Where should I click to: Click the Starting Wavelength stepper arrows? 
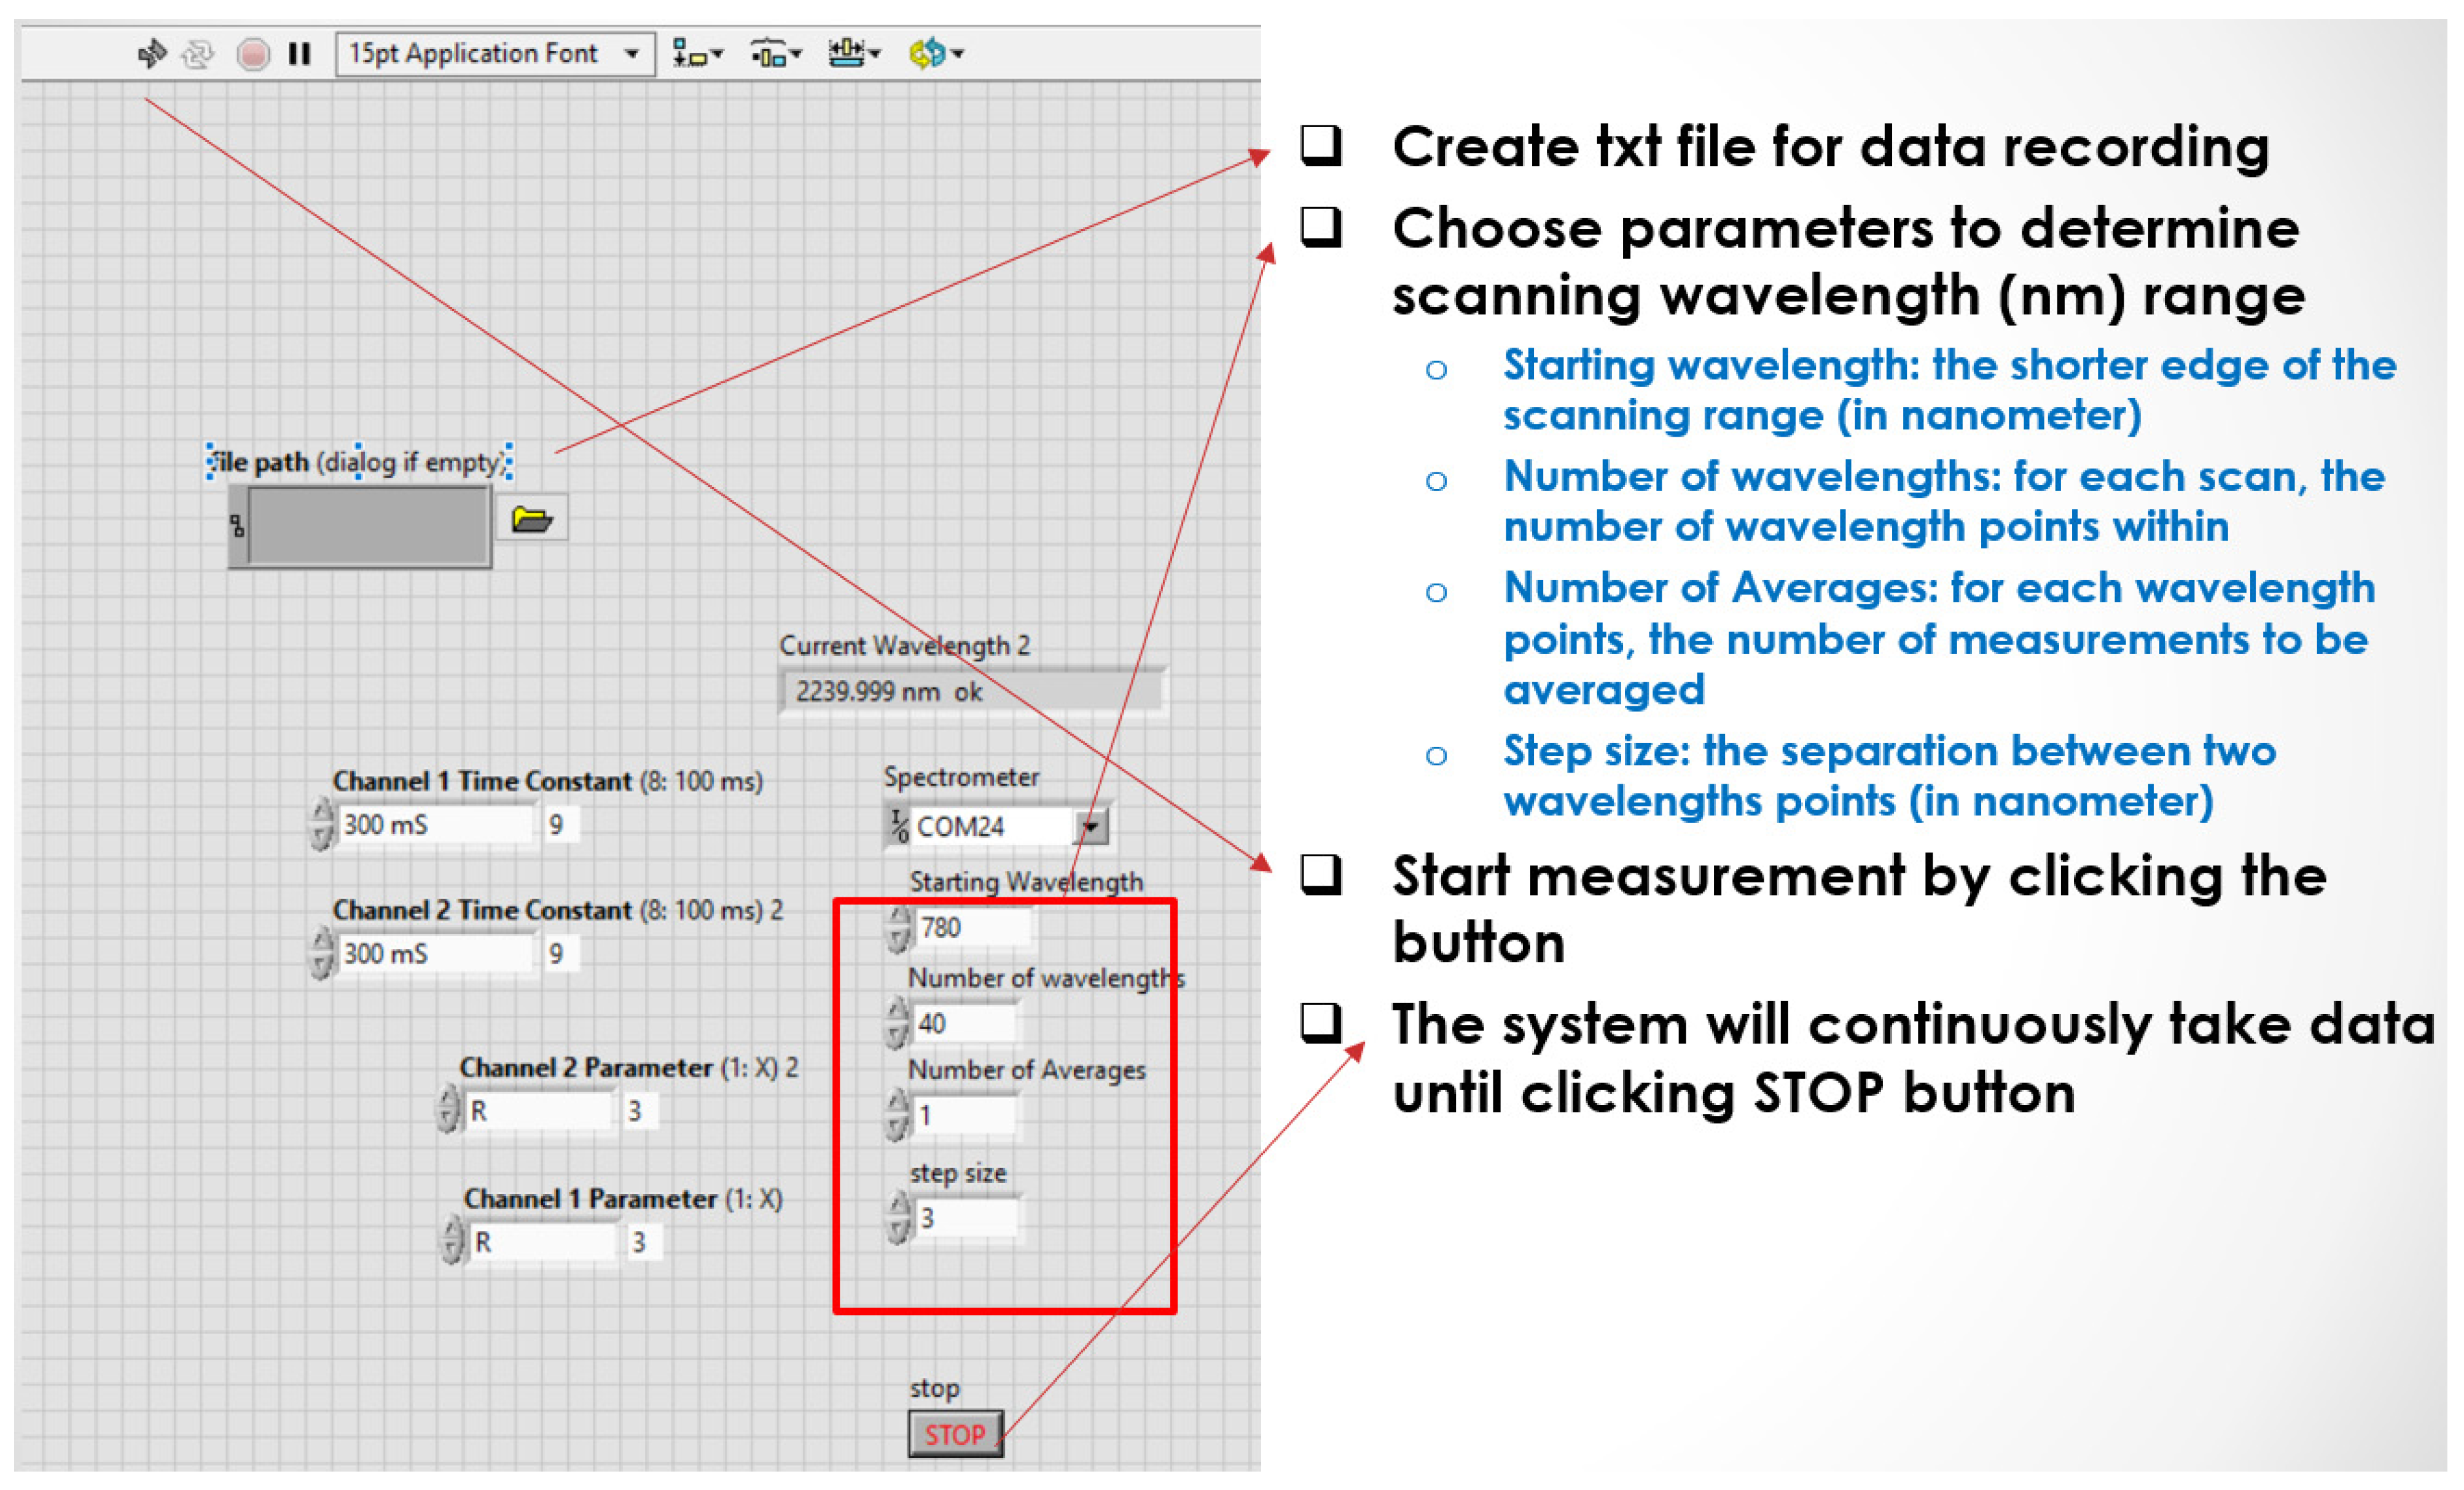[898, 928]
